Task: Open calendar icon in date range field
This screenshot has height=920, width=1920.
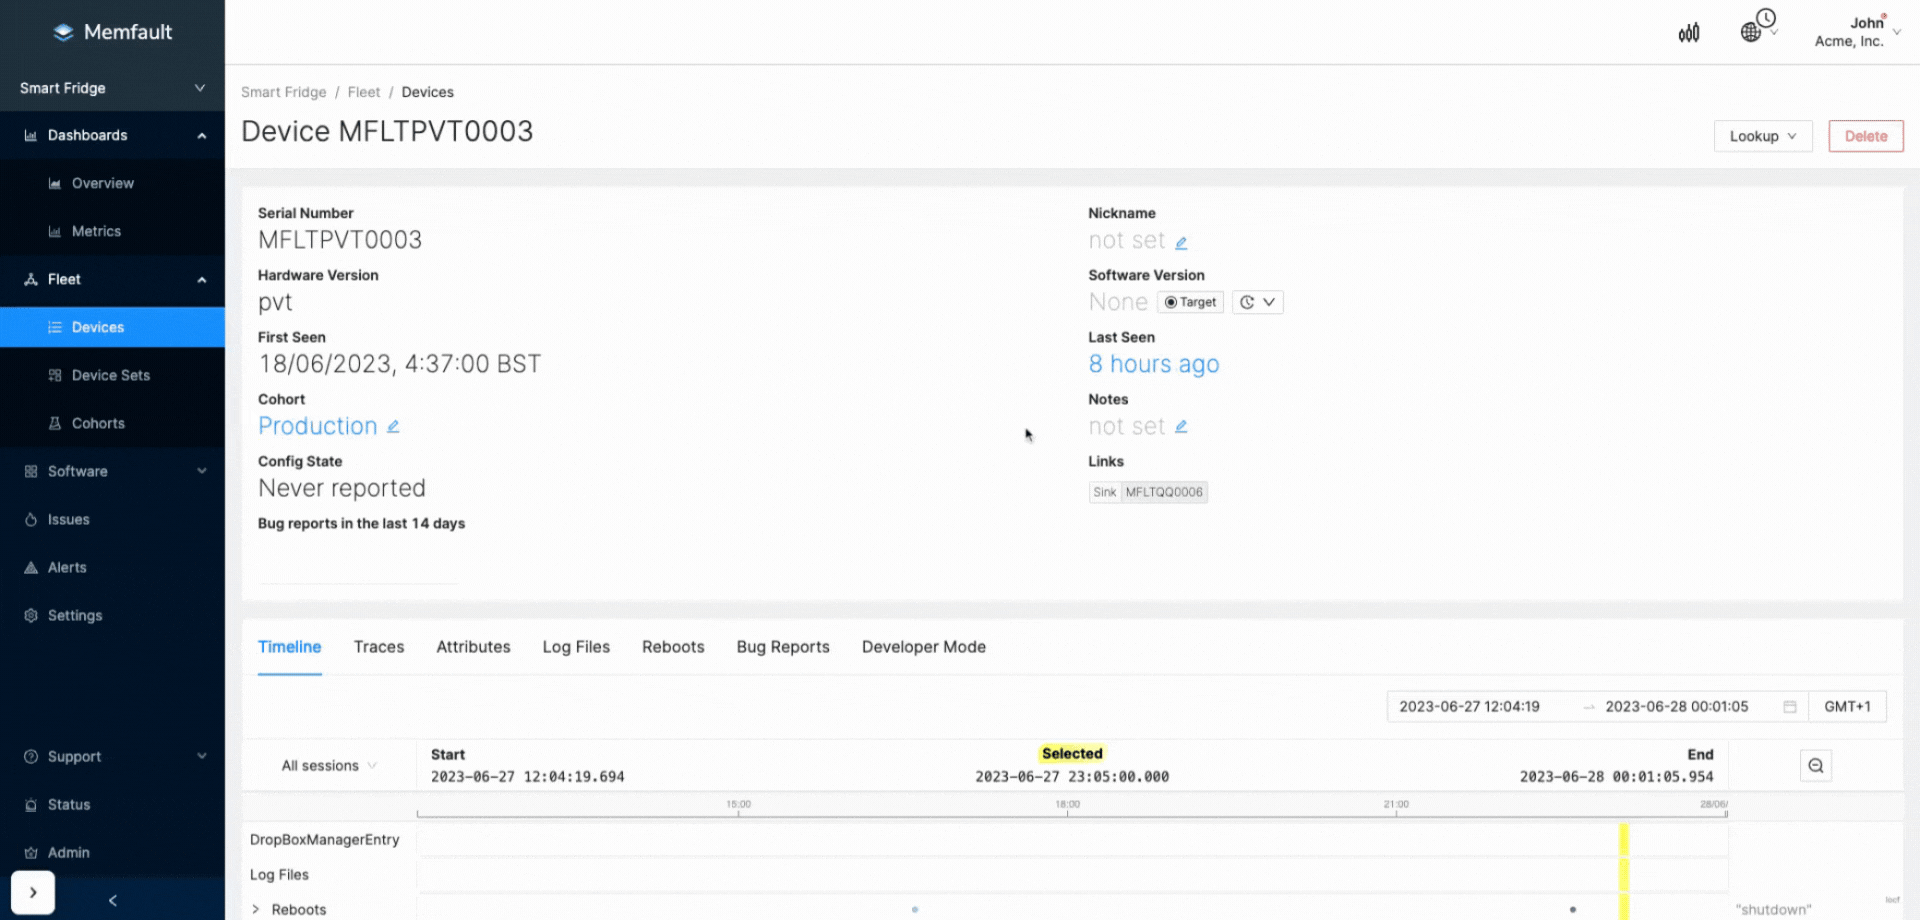Action: tap(1789, 707)
